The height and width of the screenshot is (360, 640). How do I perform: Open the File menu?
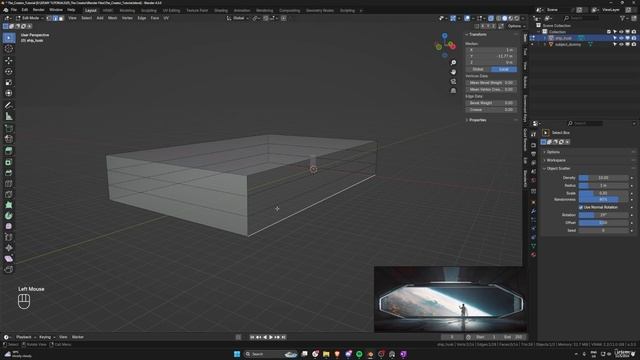pyautogui.click(x=14, y=10)
